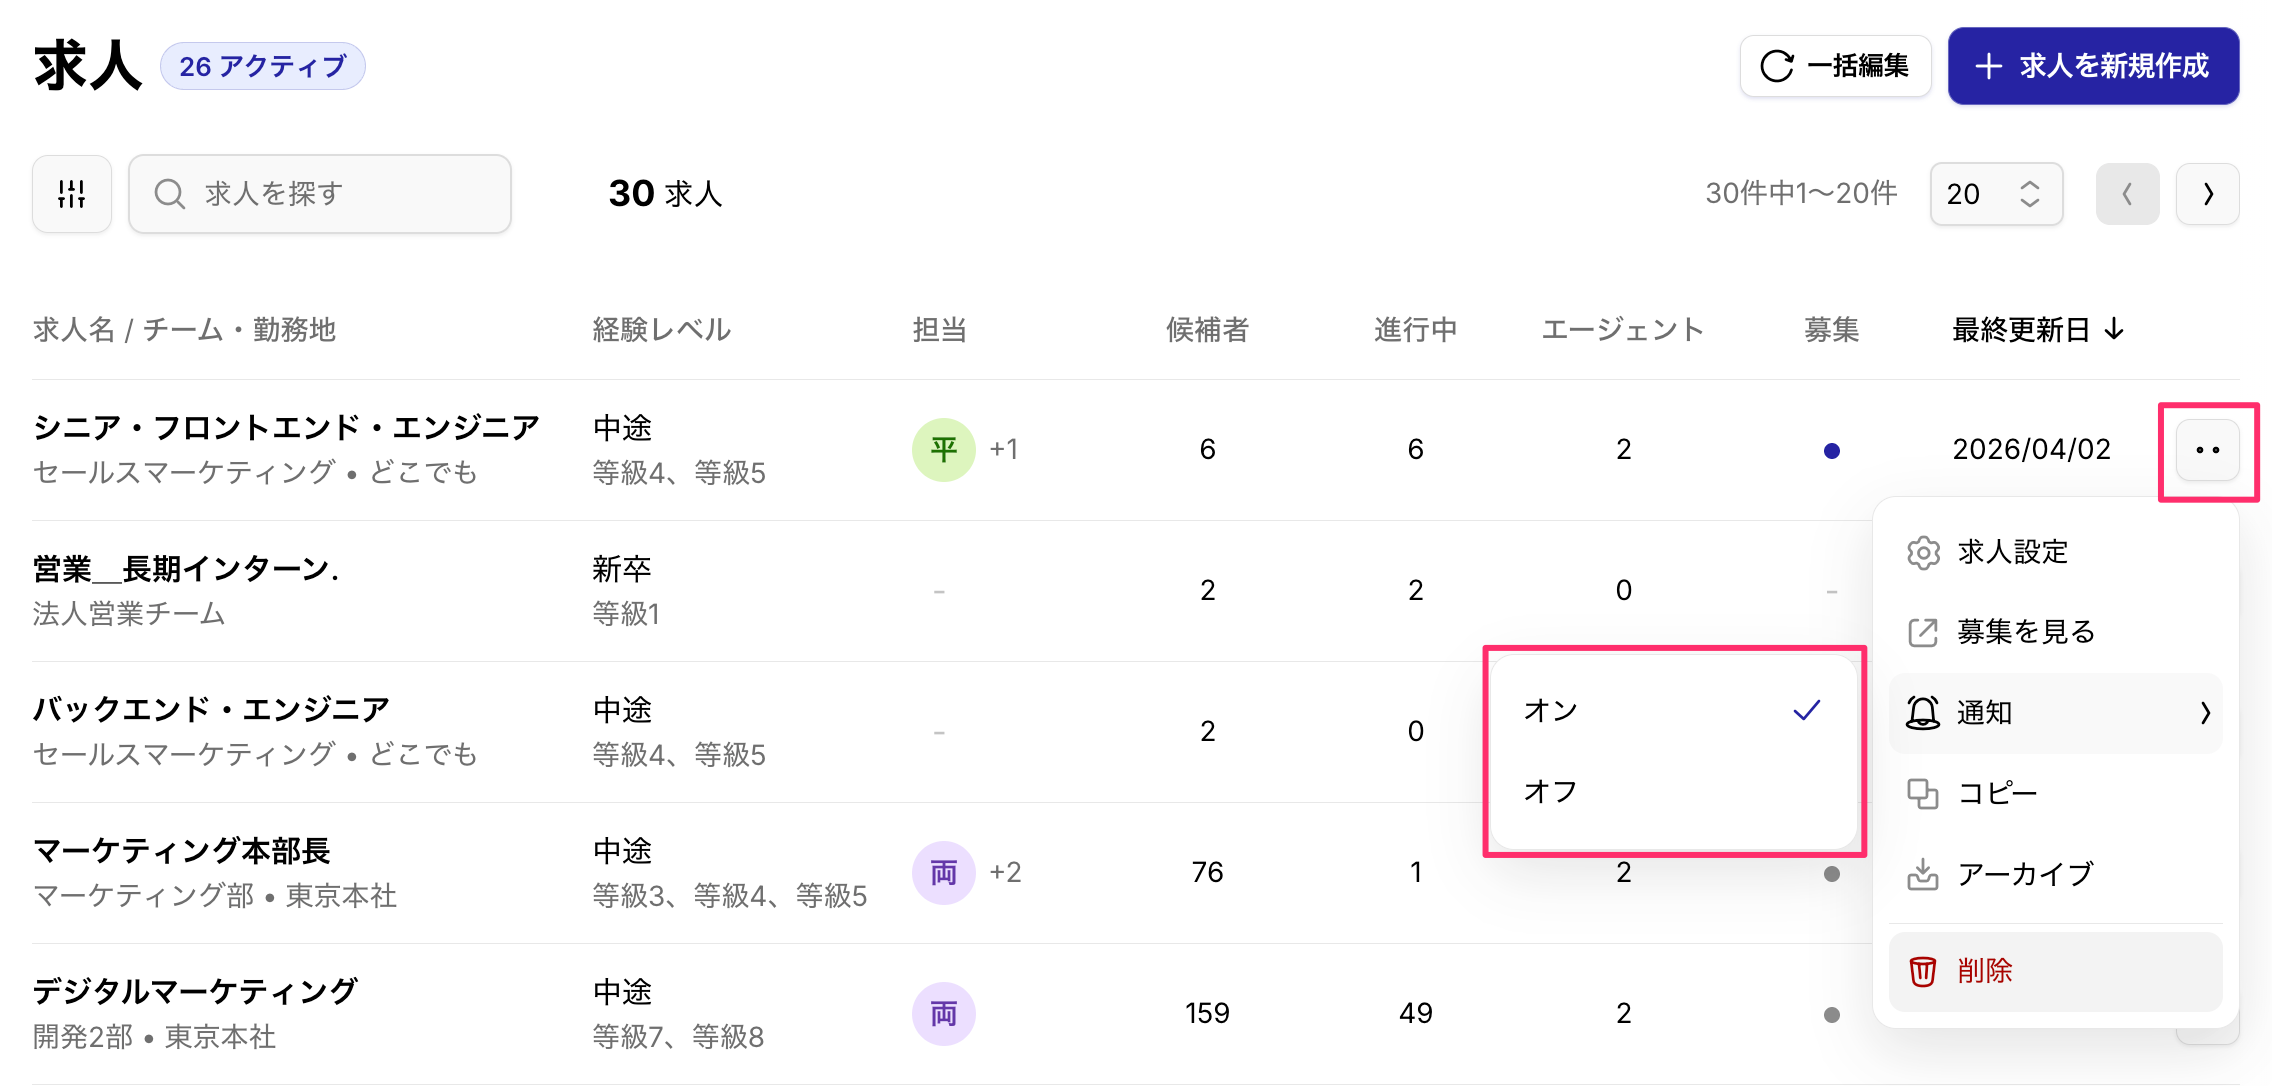
Task: Open 求人設定 from context menu
Action: [2055, 552]
